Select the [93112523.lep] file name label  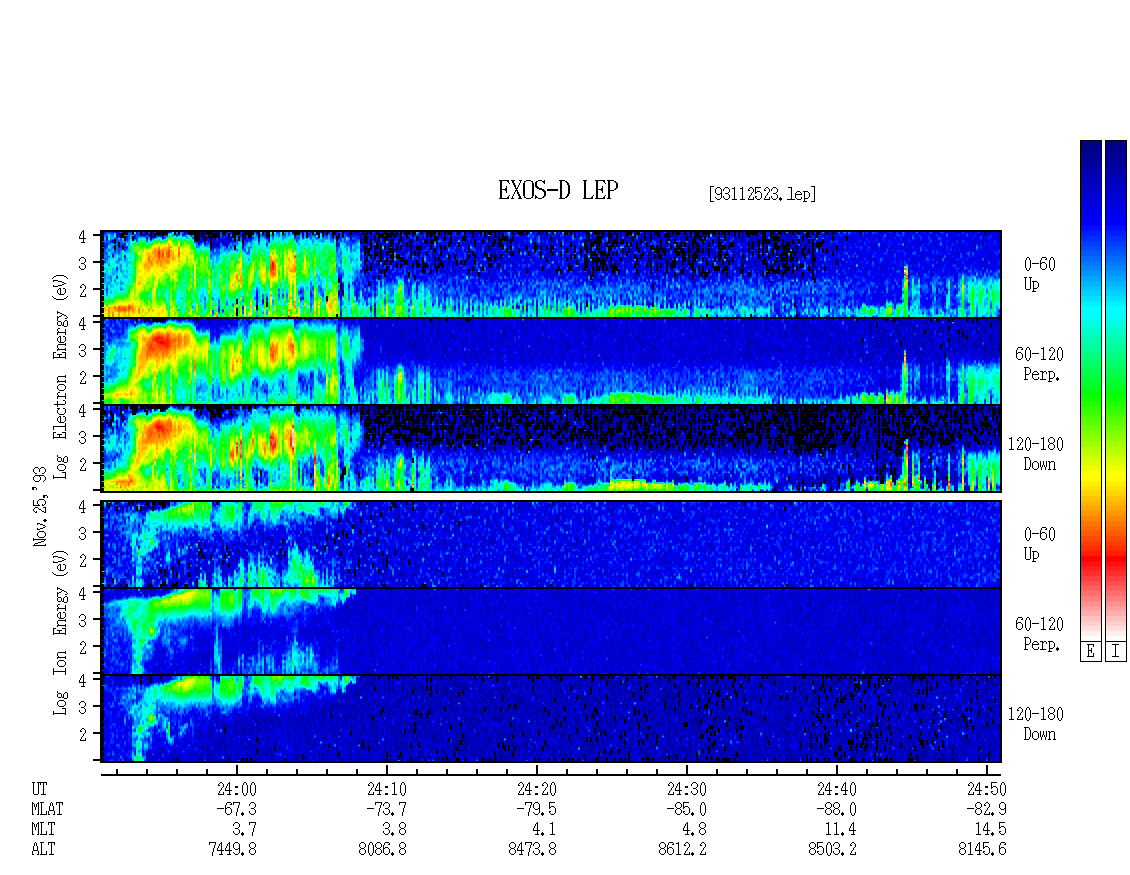[762, 193]
